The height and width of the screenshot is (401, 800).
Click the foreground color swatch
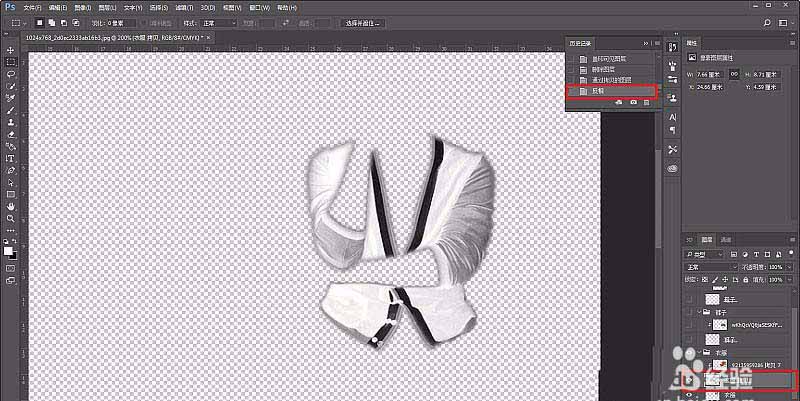(x=8, y=249)
